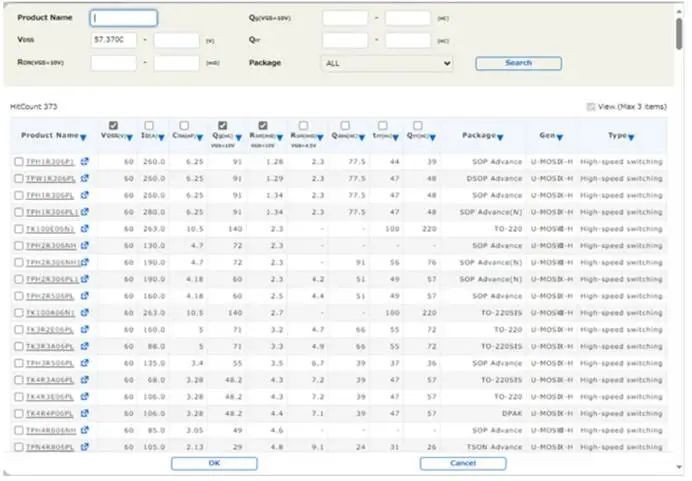Click the VDSS maximum value field
The image size is (692, 481).
pyautogui.click(x=177, y=40)
